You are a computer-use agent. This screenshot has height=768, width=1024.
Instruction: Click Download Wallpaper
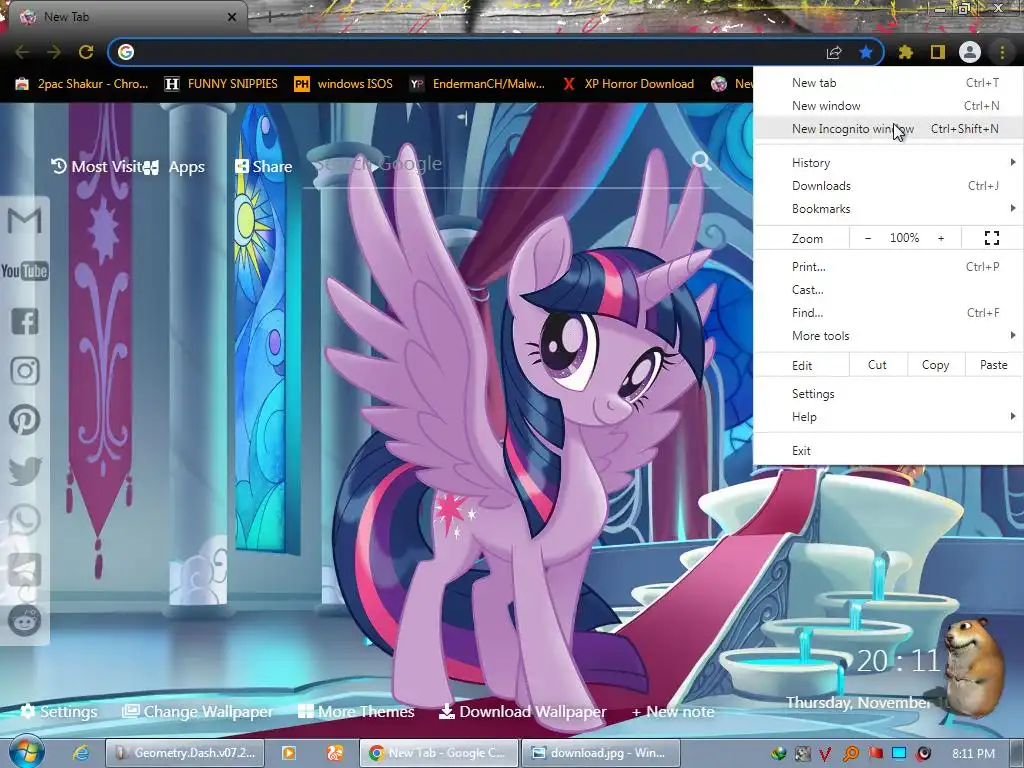pyautogui.click(x=522, y=711)
